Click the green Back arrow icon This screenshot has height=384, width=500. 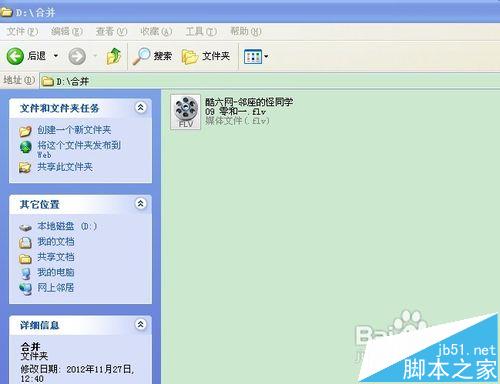(15, 56)
